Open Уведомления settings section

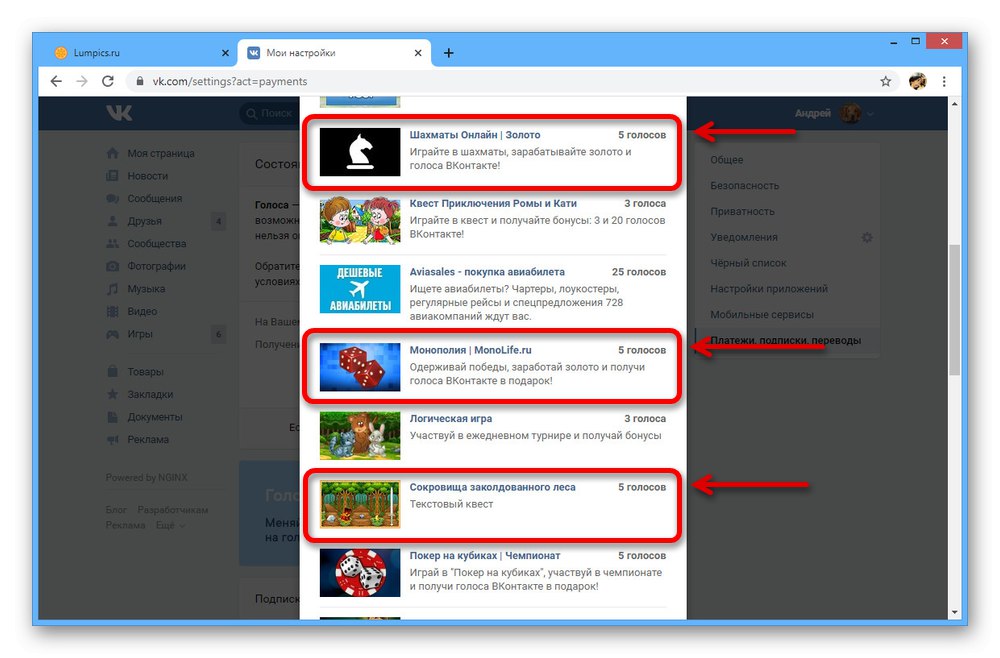[x=744, y=237]
